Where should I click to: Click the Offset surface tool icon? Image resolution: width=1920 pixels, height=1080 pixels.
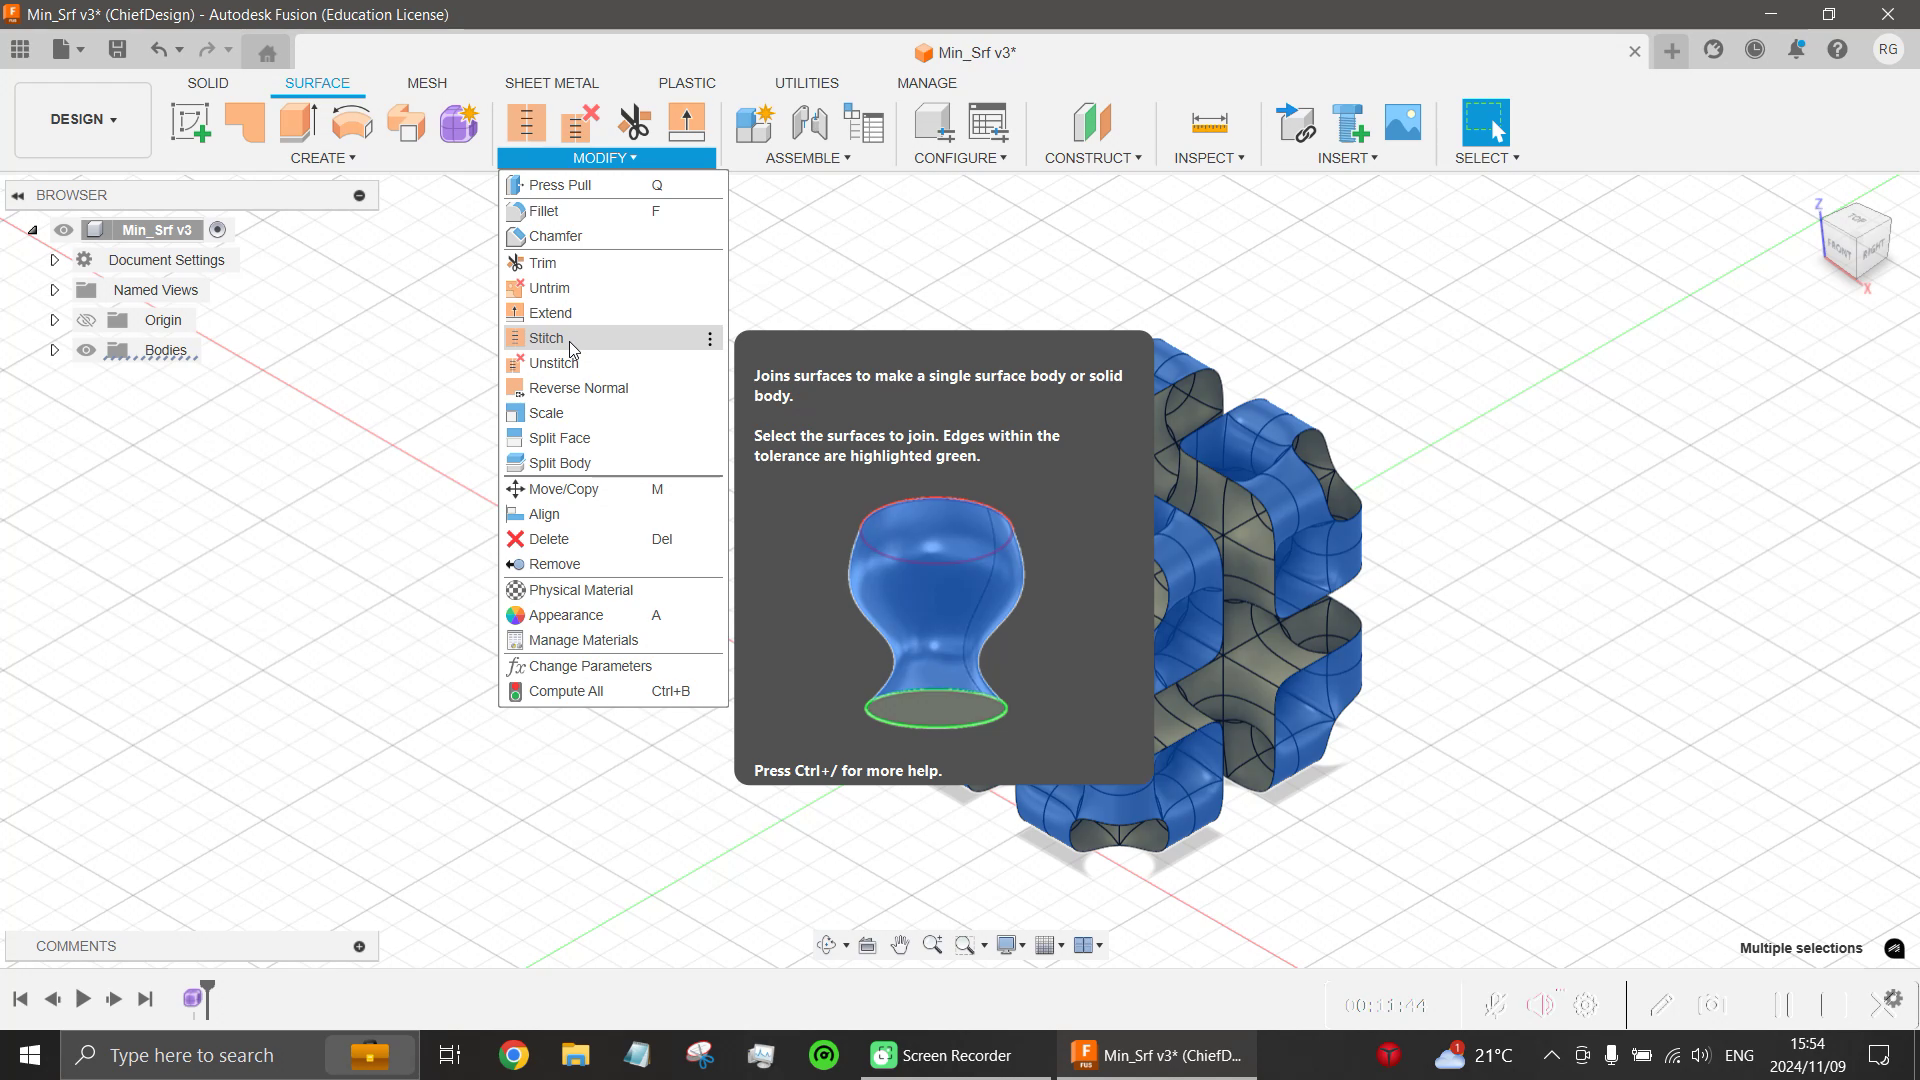click(x=406, y=122)
